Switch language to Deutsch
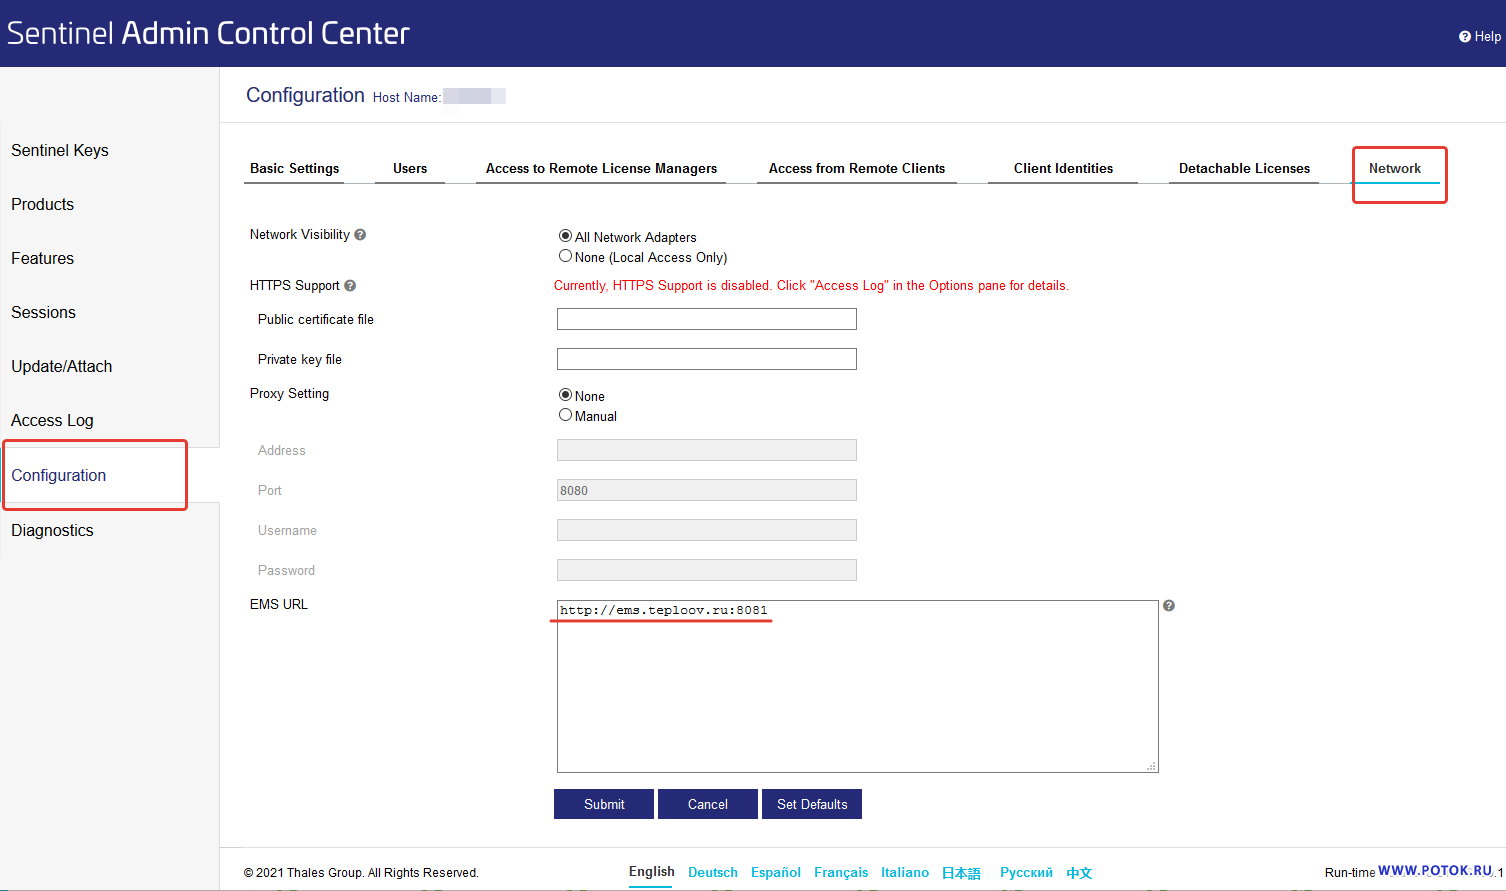Image resolution: width=1506 pixels, height=891 pixels. pyautogui.click(x=713, y=872)
